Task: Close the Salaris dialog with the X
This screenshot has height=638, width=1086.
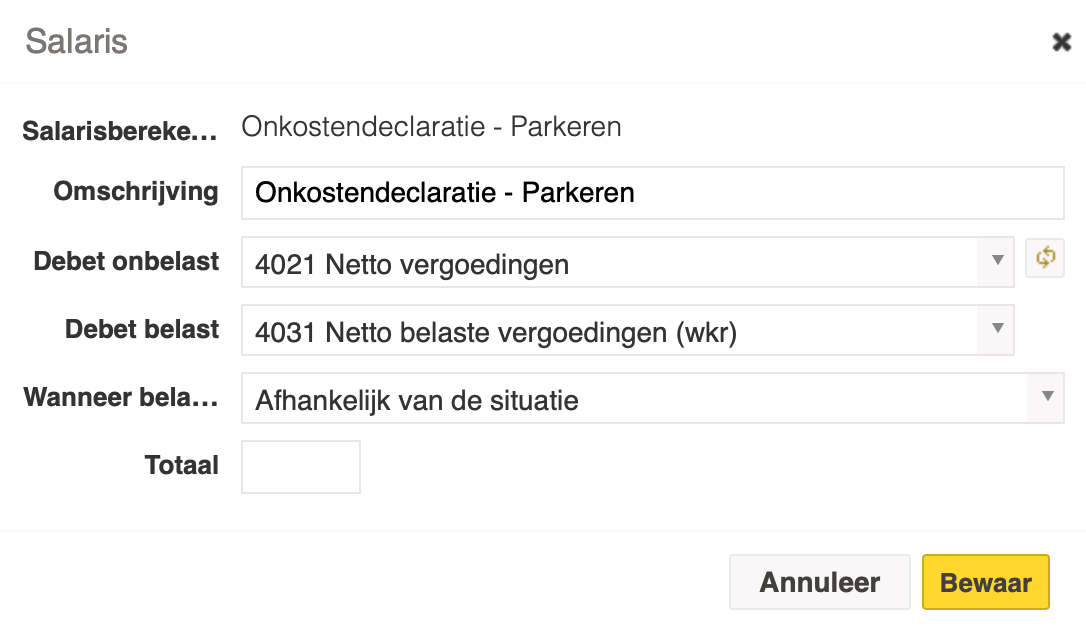Action: (x=1061, y=42)
